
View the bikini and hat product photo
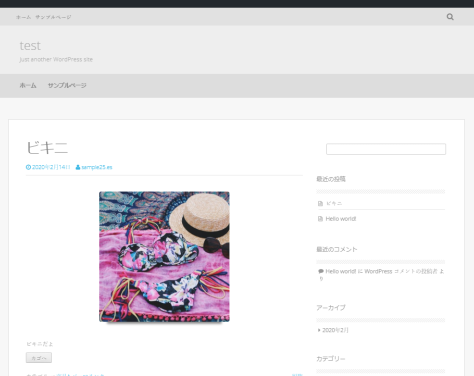pos(164,256)
